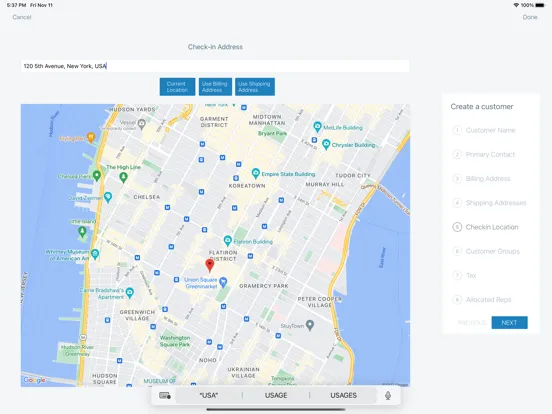Screen dimensions: 552x414
Task: Go to Customer Groups step
Action: click(486, 251)
